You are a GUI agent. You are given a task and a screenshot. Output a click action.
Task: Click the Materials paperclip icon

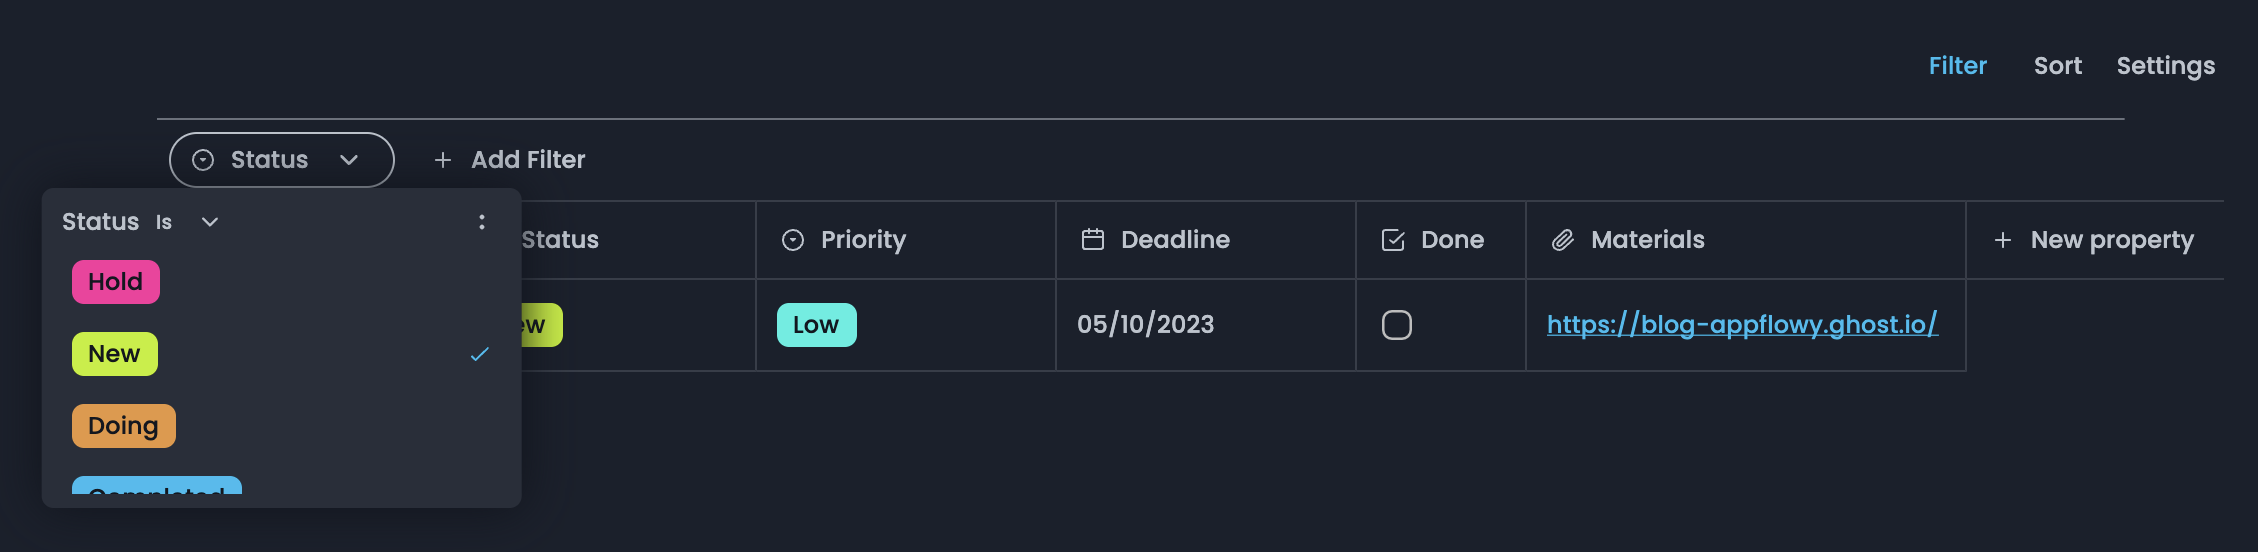point(1563,240)
